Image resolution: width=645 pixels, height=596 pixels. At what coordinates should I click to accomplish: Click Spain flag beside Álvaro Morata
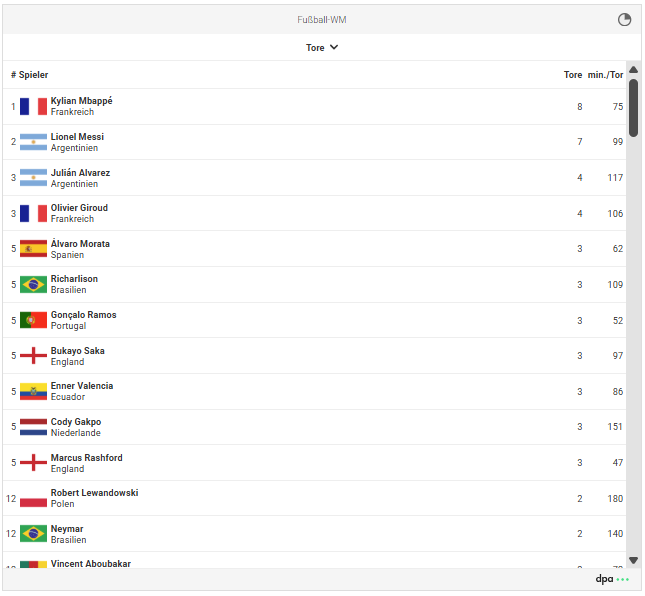pos(33,248)
